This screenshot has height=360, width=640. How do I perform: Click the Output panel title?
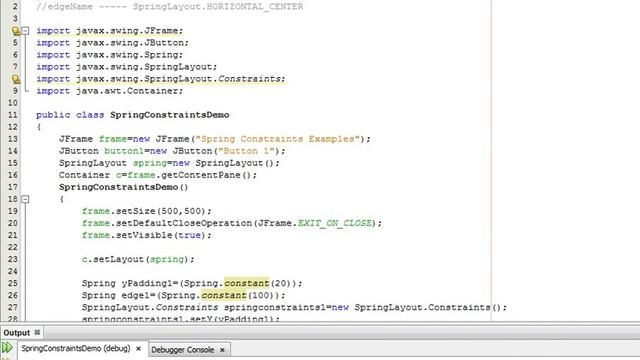17,333
